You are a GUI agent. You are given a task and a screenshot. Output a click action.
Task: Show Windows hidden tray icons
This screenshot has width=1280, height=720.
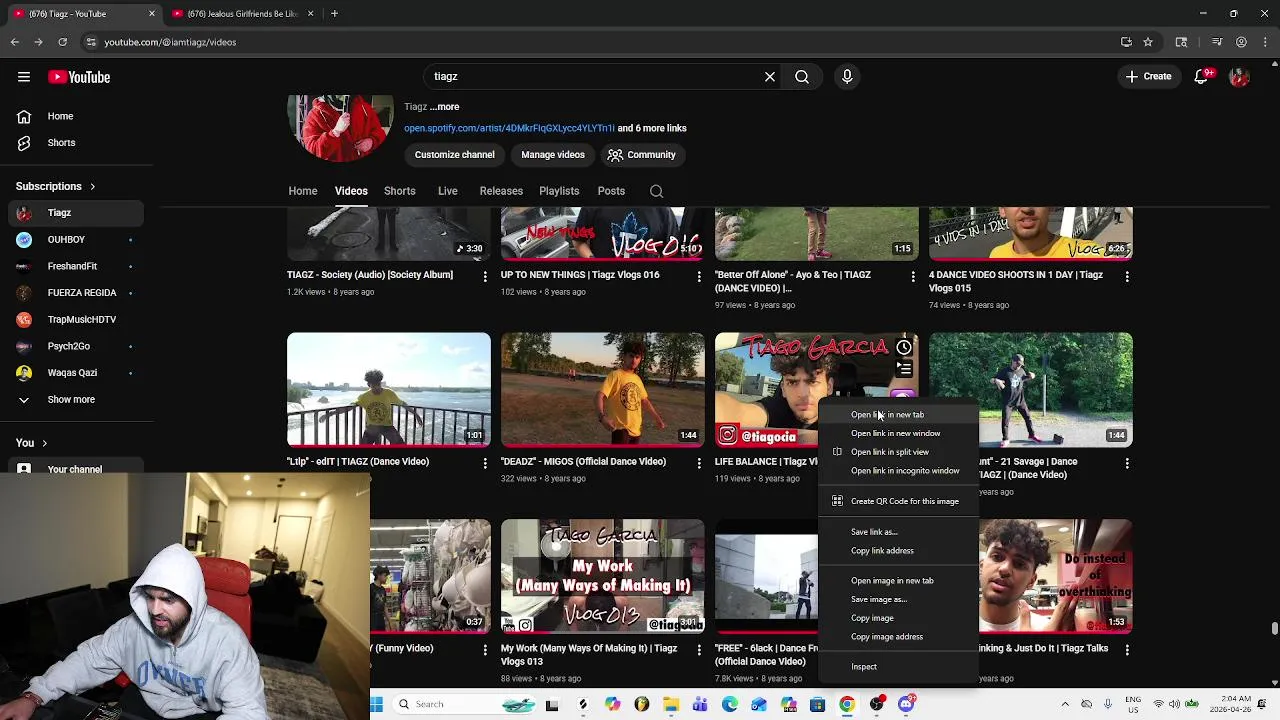[x=1065, y=704]
